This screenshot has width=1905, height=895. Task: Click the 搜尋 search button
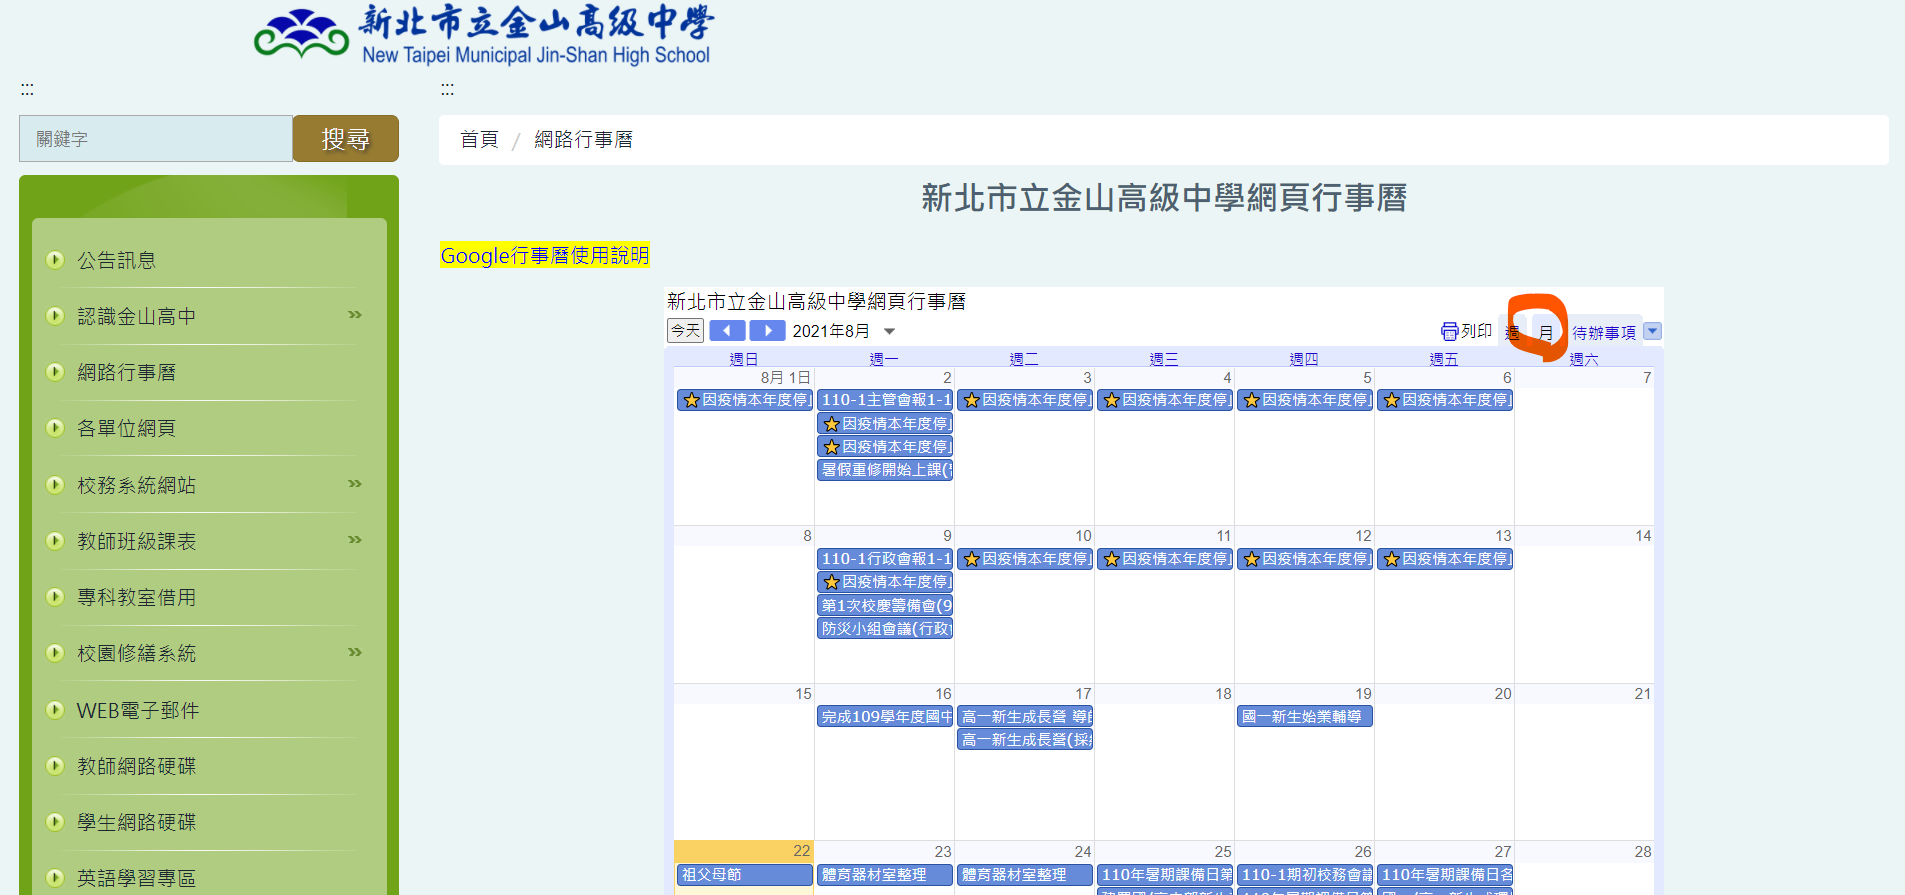tap(346, 138)
